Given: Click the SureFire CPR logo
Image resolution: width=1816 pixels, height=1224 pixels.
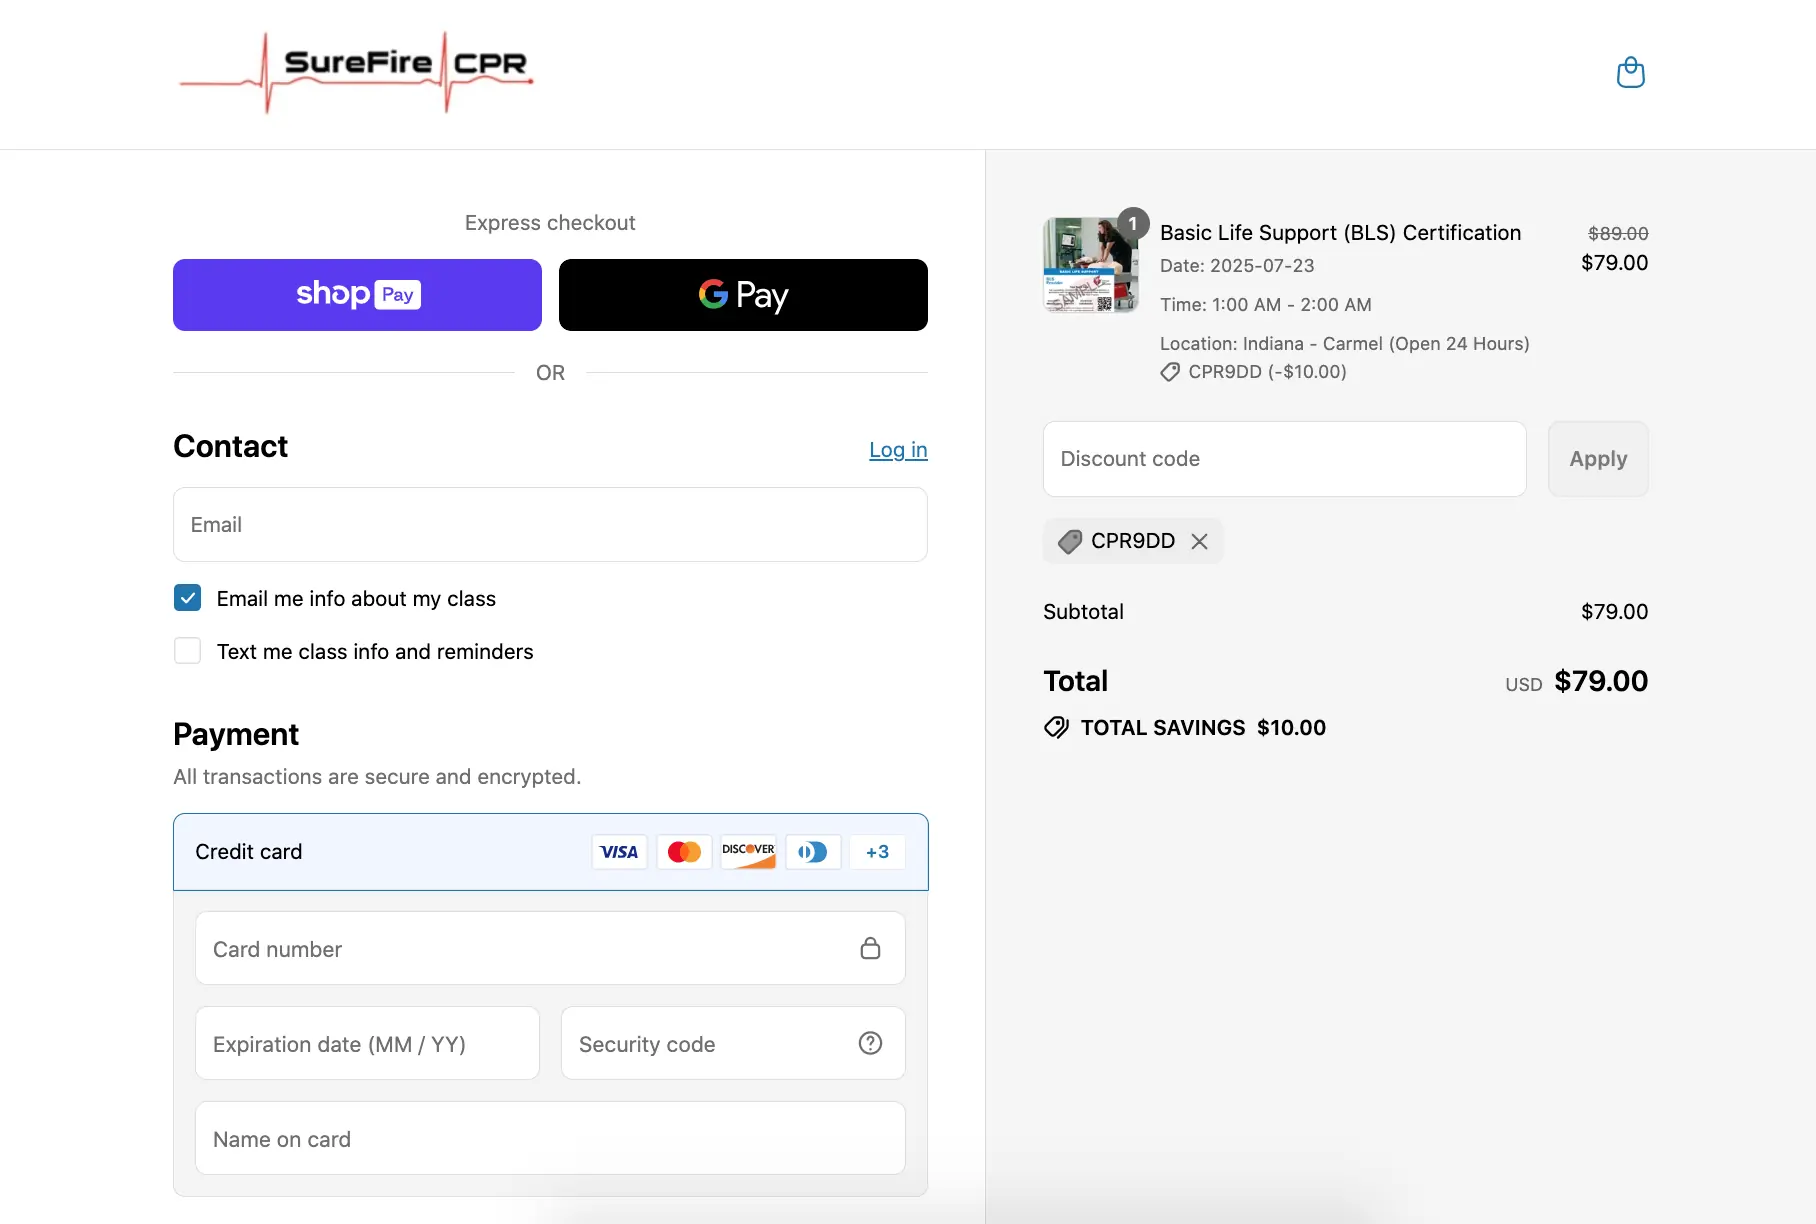Looking at the screenshot, I should click(357, 72).
